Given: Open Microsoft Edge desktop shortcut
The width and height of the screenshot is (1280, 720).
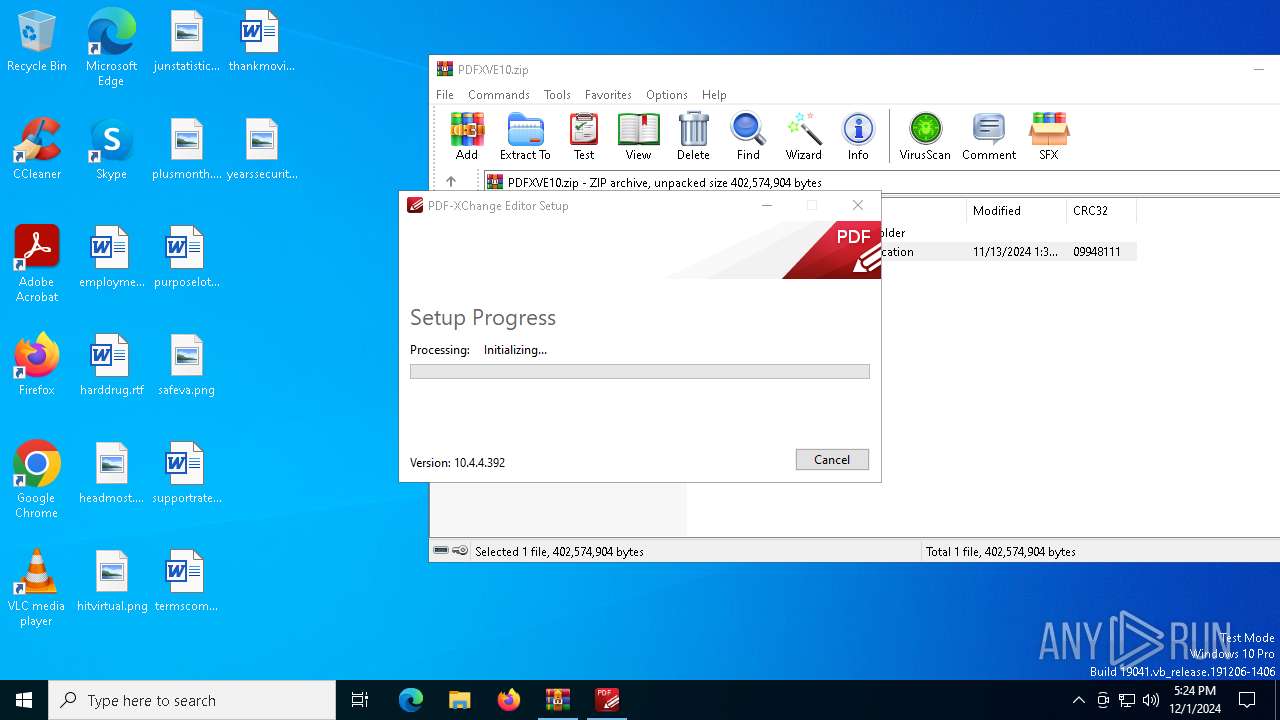Looking at the screenshot, I should 111,48.
